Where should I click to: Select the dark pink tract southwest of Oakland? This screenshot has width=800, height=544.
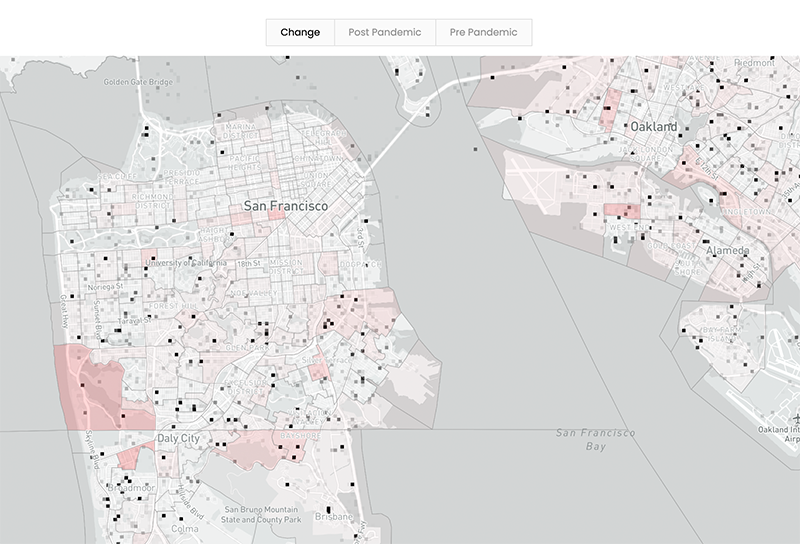click(621, 211)
